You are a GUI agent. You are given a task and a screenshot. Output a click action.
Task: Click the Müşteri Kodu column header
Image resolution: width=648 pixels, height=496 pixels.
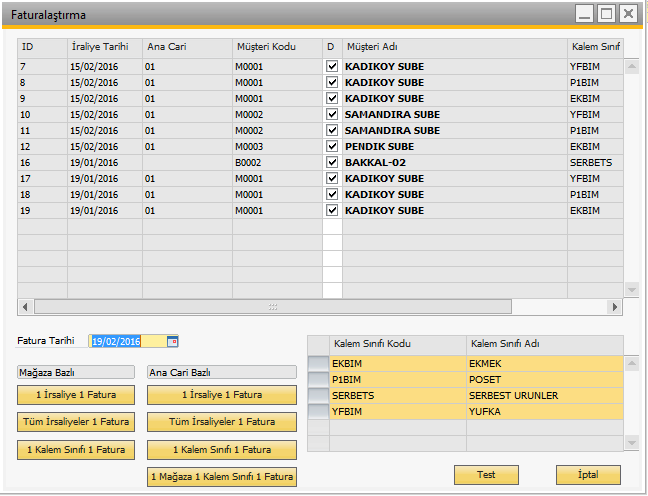(x=276, y=47)
